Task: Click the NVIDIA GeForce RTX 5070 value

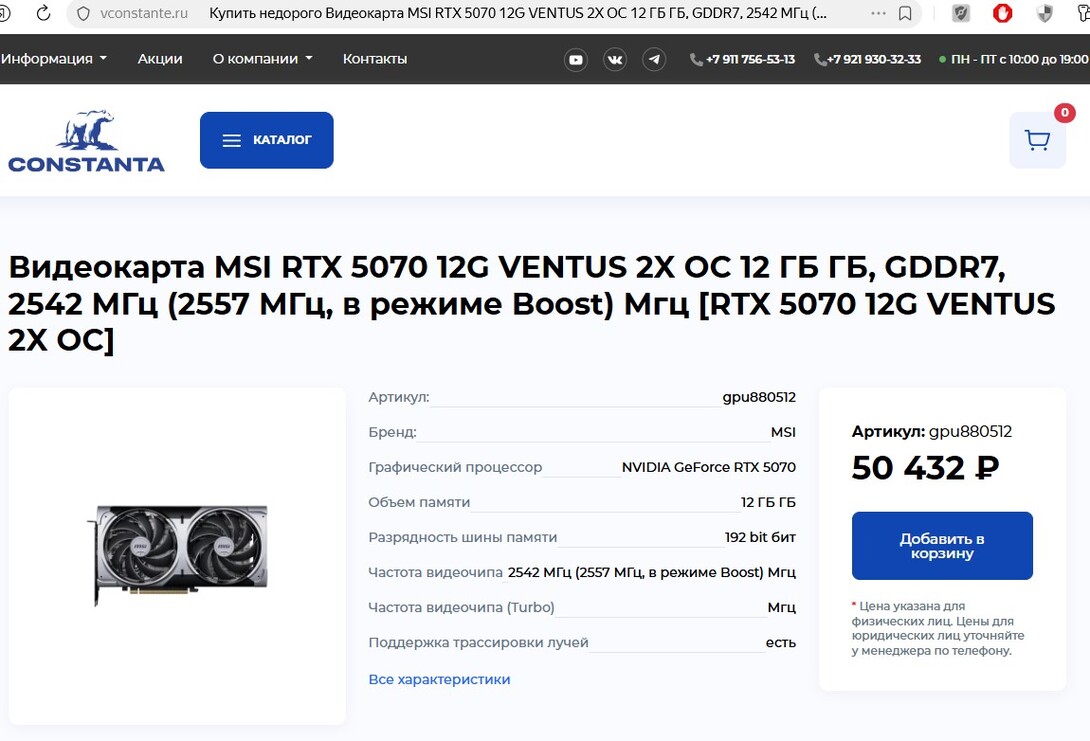Action: pyautogui.click(x=708, y=467)
